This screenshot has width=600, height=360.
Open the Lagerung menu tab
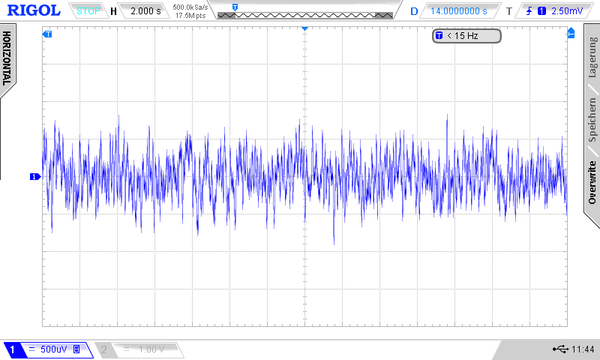[592, 57]
